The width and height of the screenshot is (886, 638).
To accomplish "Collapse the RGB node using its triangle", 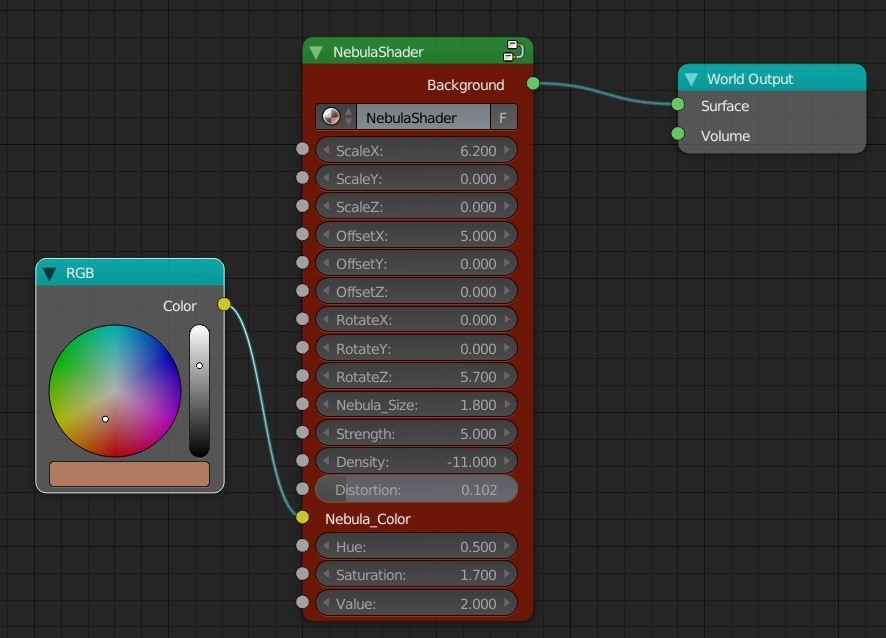I will click(50, 273).
